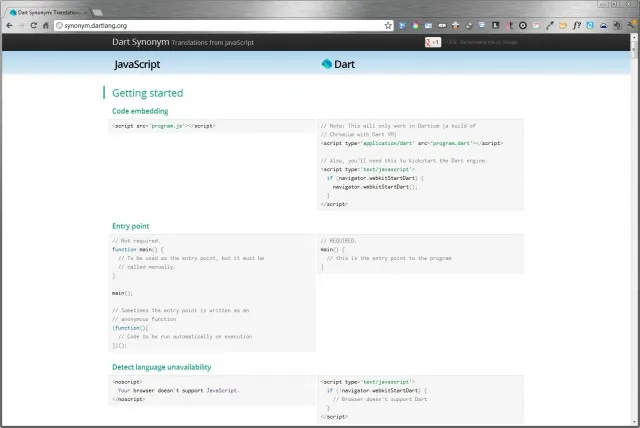The width and height of the screenshot is (640, 428).
Task: Click the 'Getting started' section heading
Action: point(147,93)
